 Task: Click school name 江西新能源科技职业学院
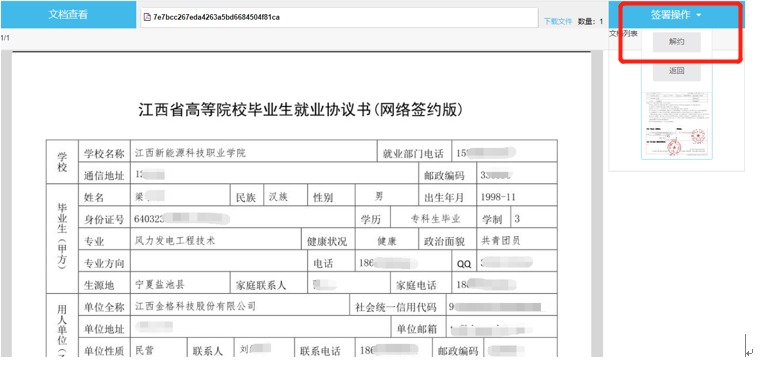pos(191,153)
